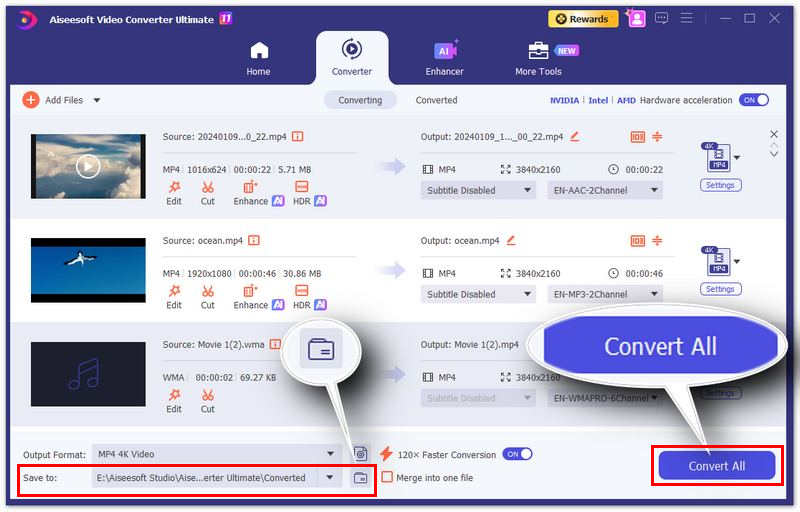Browse output folder icon
The height and width of the screenshot is (512, 800).
tap(360, 478)
